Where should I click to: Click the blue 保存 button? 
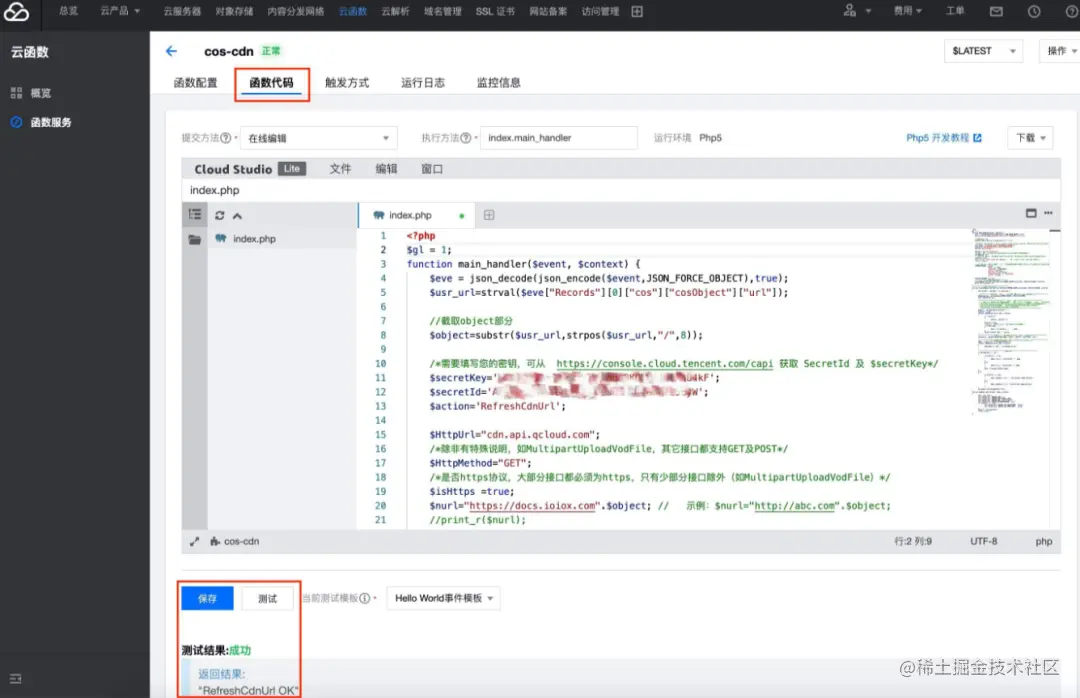coord(207,598)
